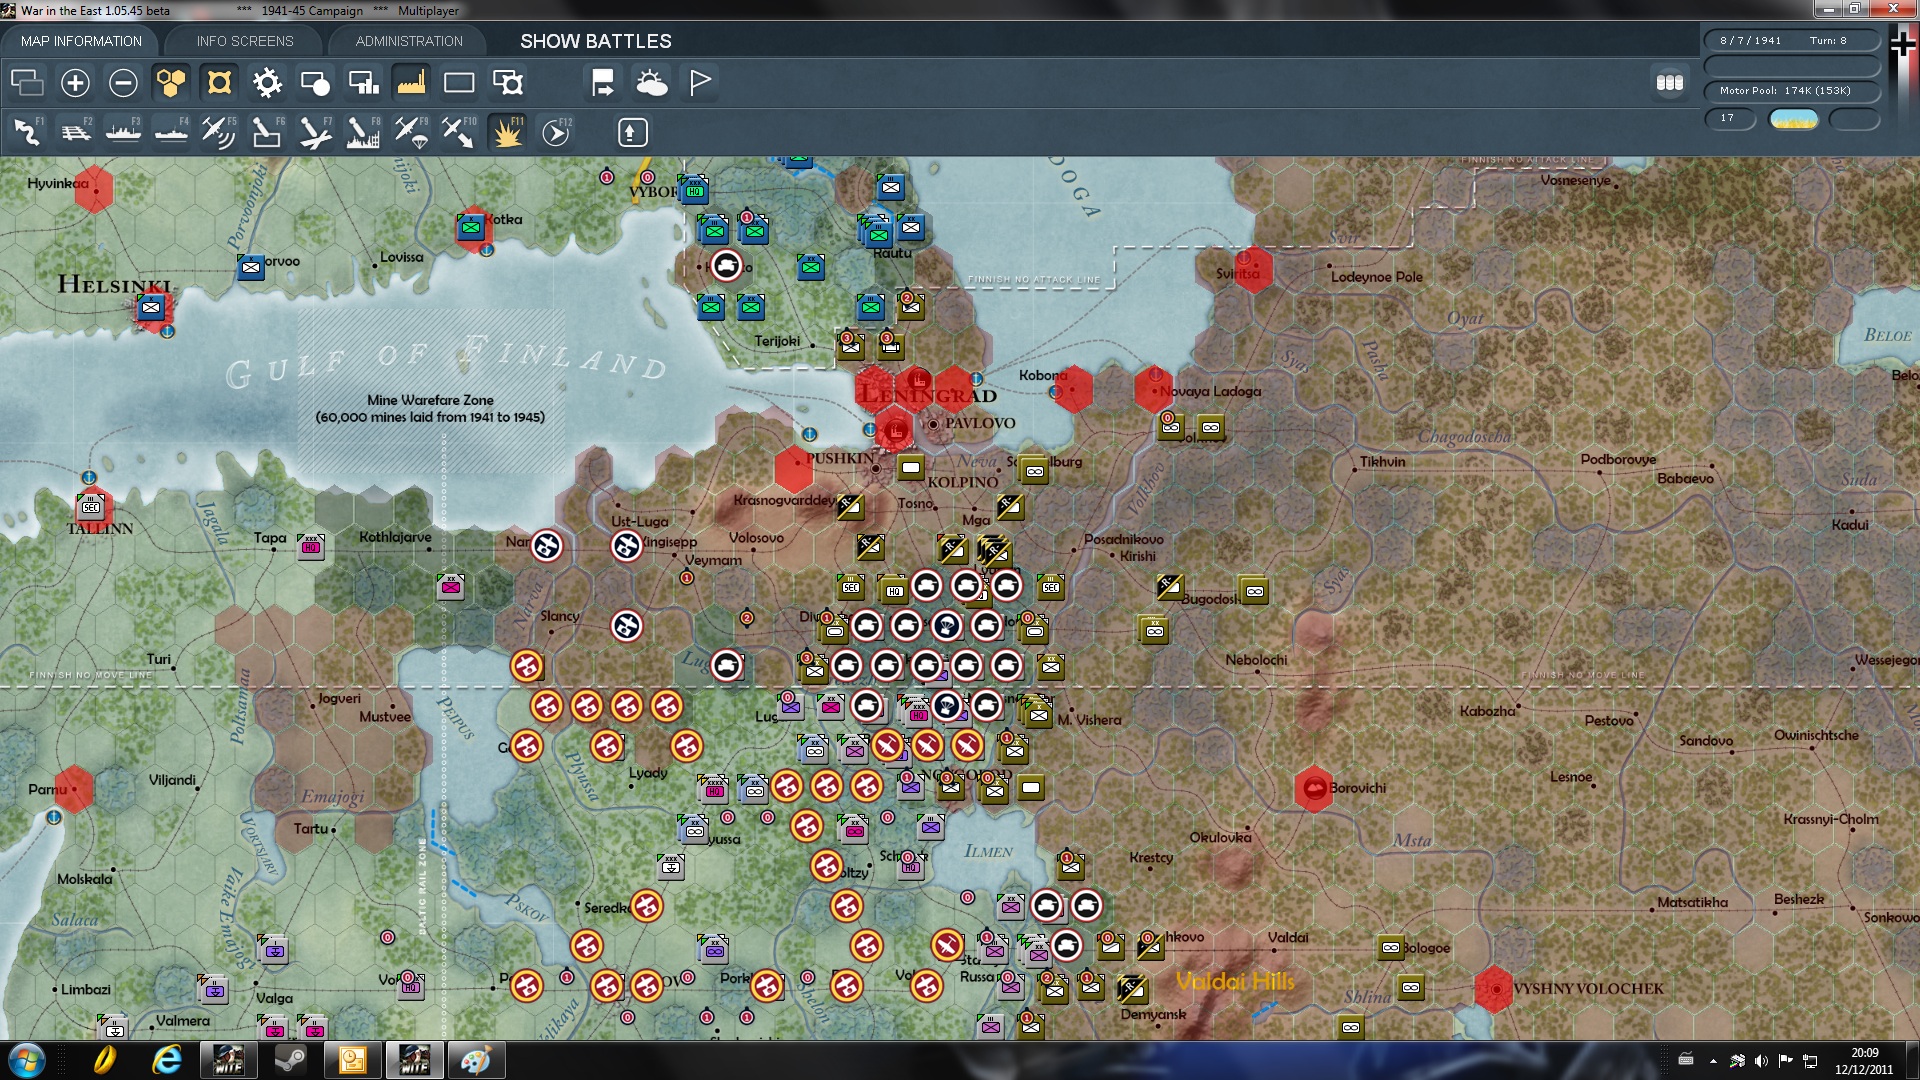The height and width of the screenshot is (1080, 1920).
Task: Zoom out the map with minus icon
Action: click(123, 83)
